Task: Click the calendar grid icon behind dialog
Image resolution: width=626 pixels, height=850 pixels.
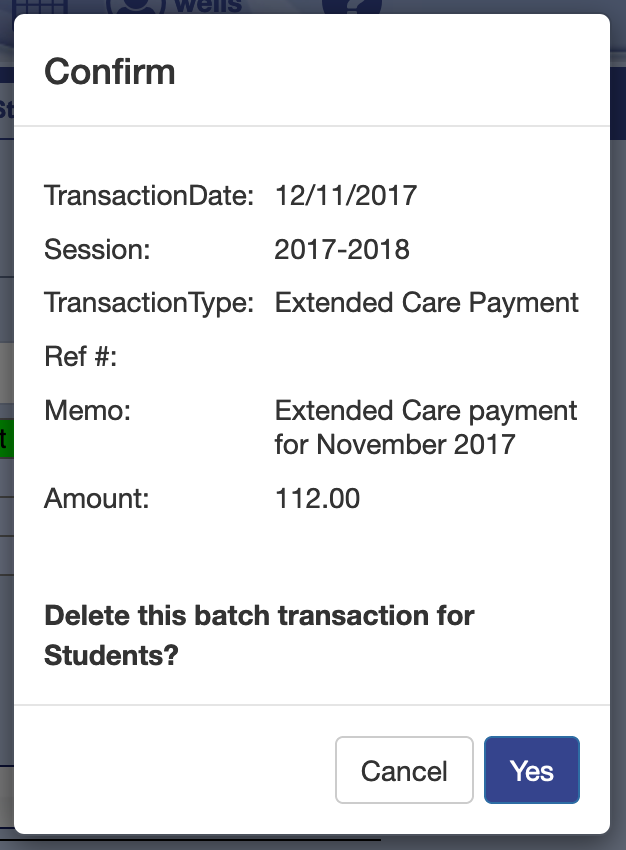Action: click(x=40, y=6)
